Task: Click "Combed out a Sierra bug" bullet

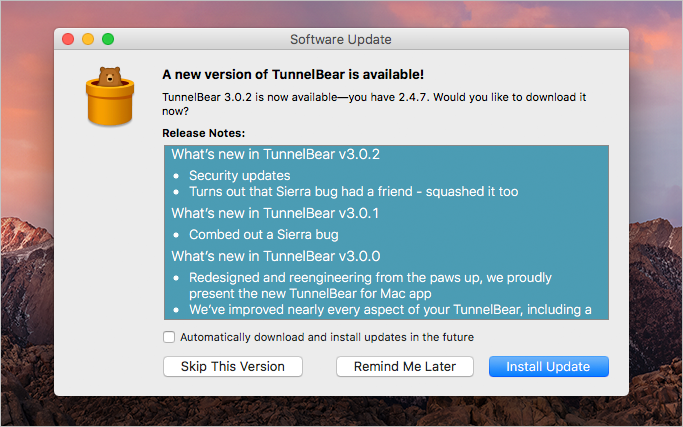Action: pos(264,234)
